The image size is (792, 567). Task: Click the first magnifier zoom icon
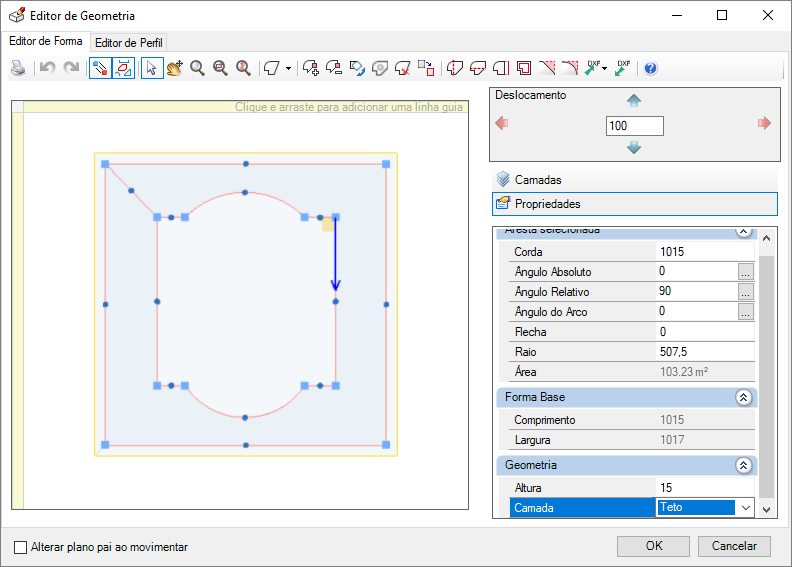197,68
